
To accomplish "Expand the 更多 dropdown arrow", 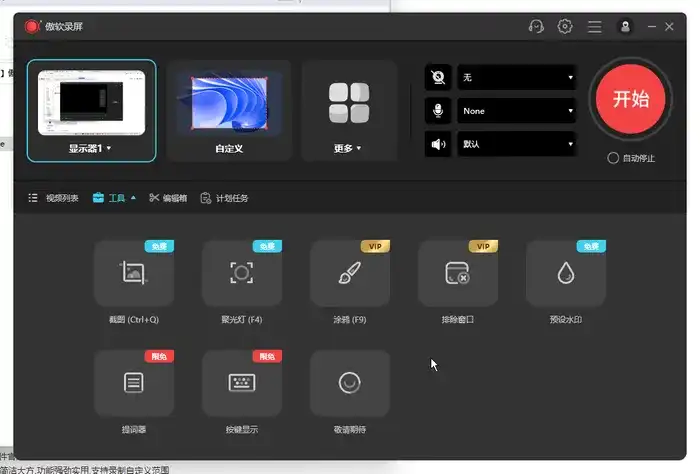I will point(358,148).
